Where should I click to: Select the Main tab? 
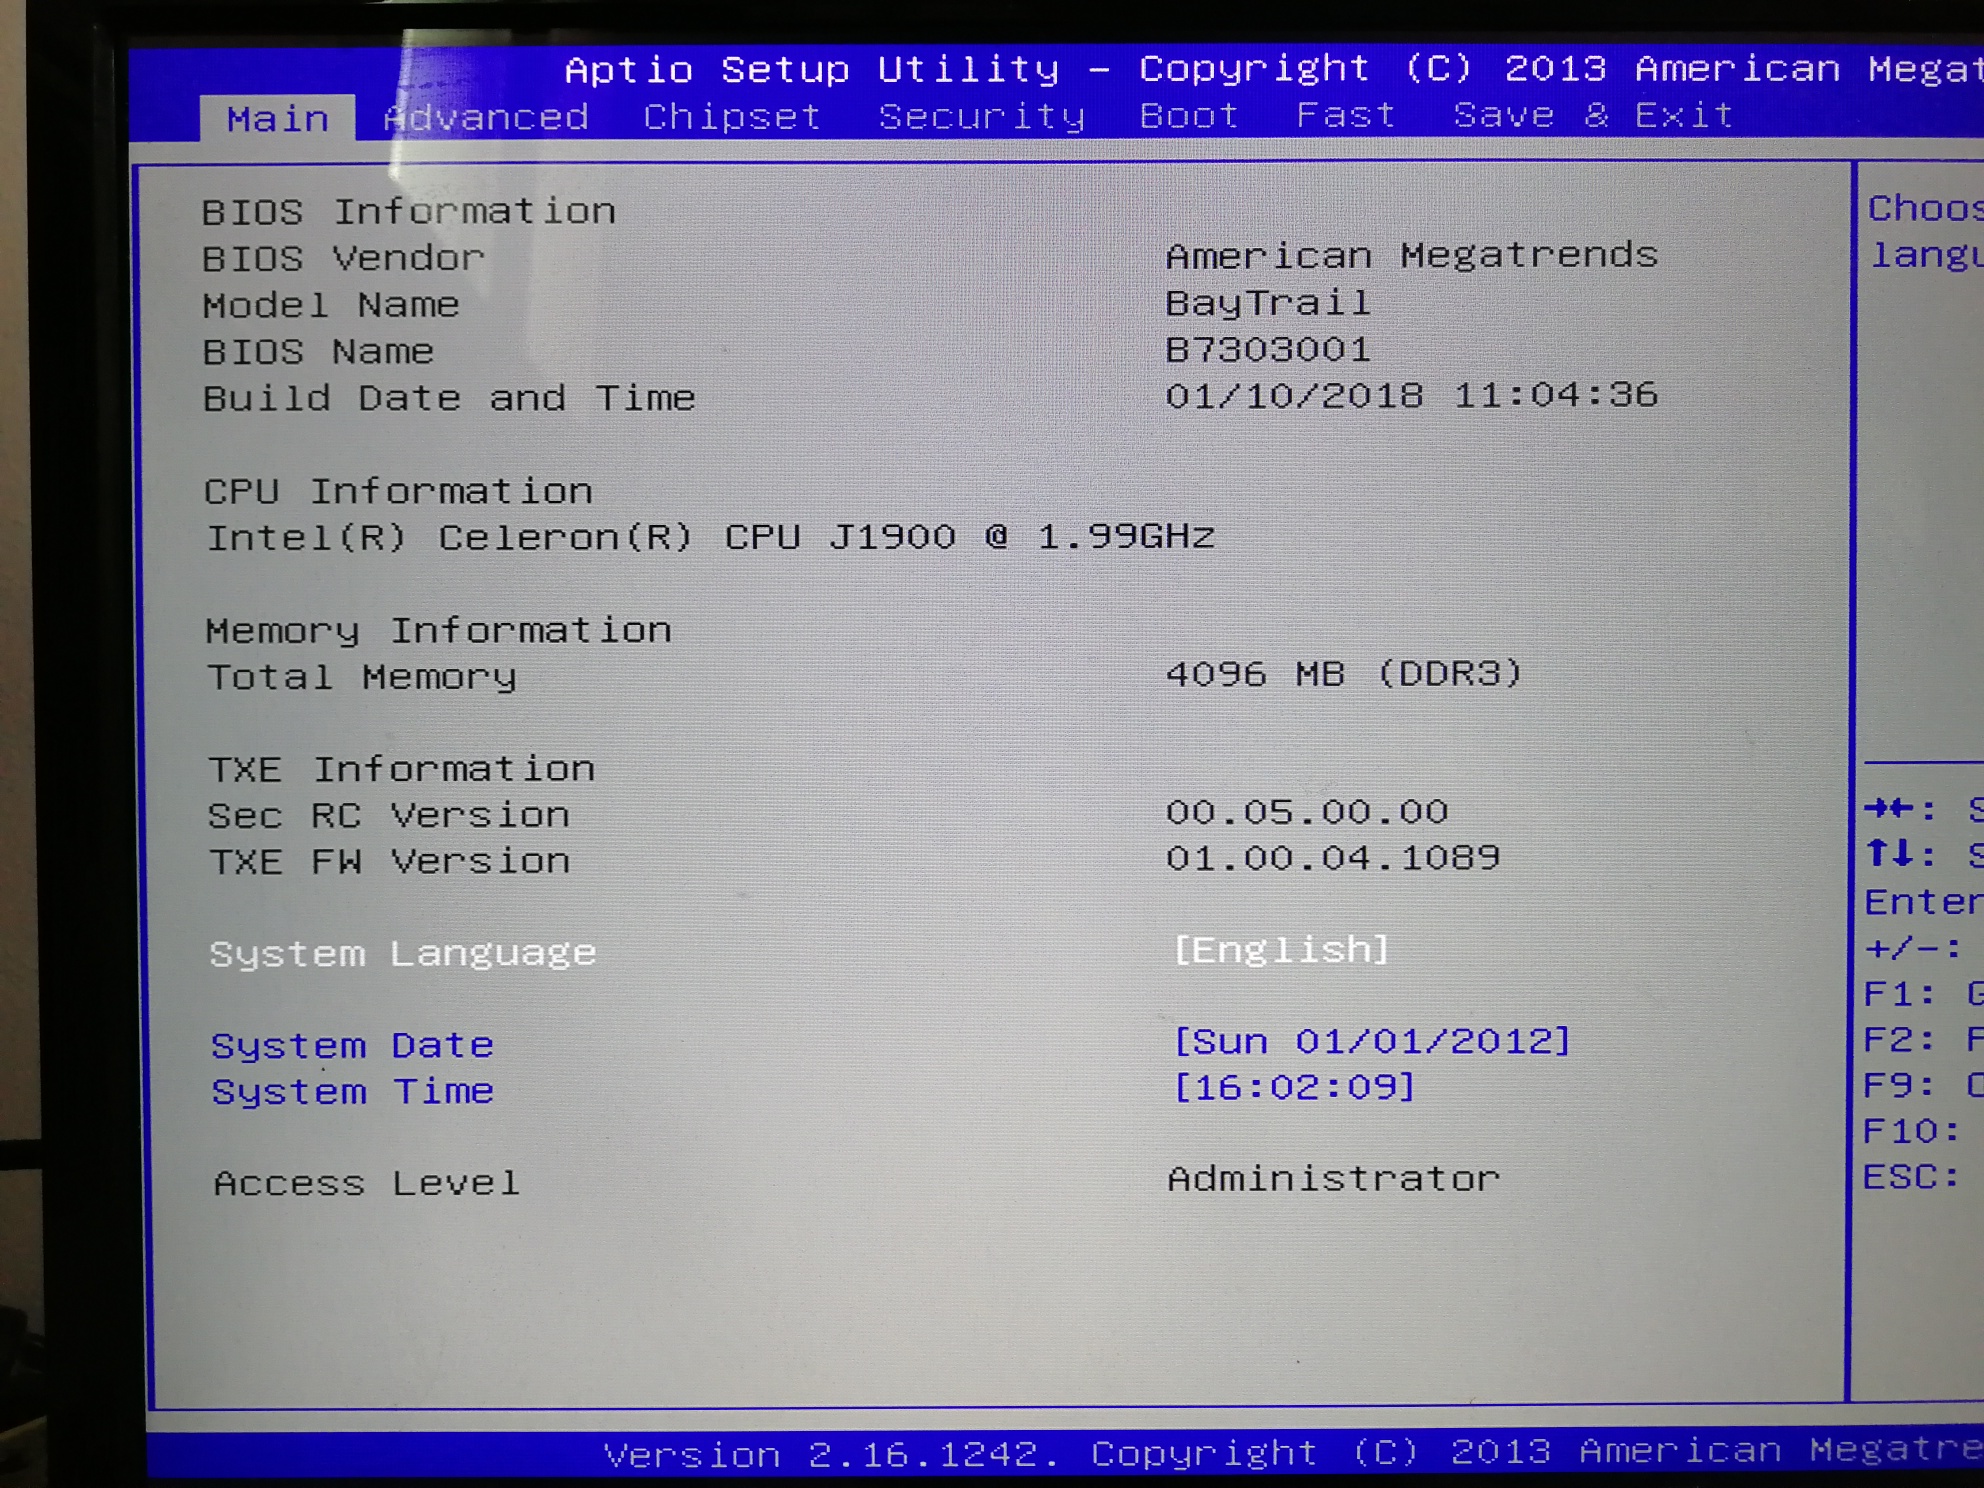(277, 119)
